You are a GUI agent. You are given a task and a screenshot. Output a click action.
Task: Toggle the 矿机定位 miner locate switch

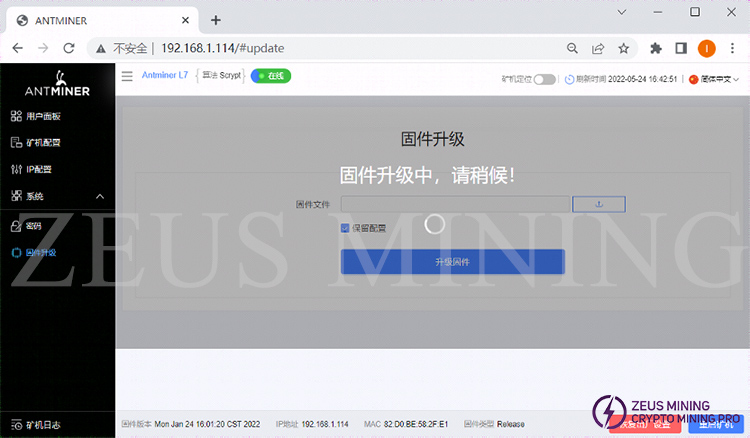[544, 79]
